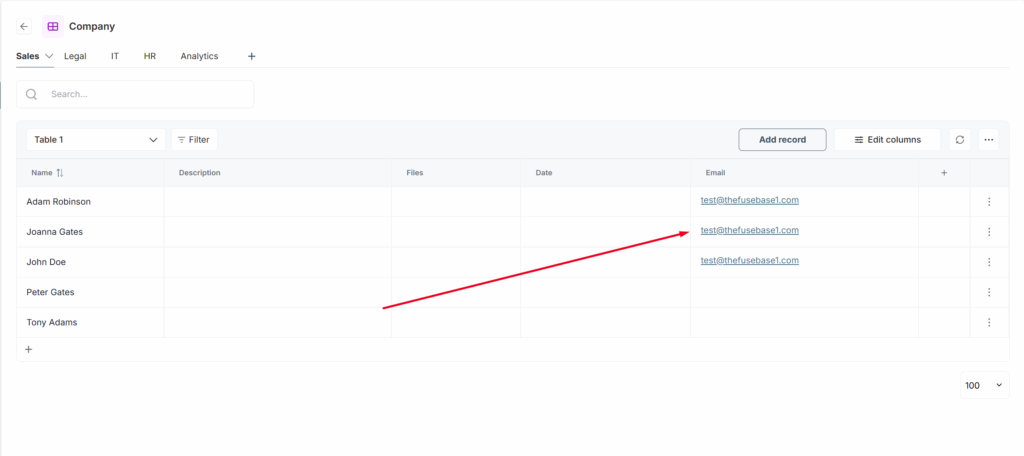This screenshot has width=1024, height=456.
Task: Click the Filter button
Action: pos(194,140)
